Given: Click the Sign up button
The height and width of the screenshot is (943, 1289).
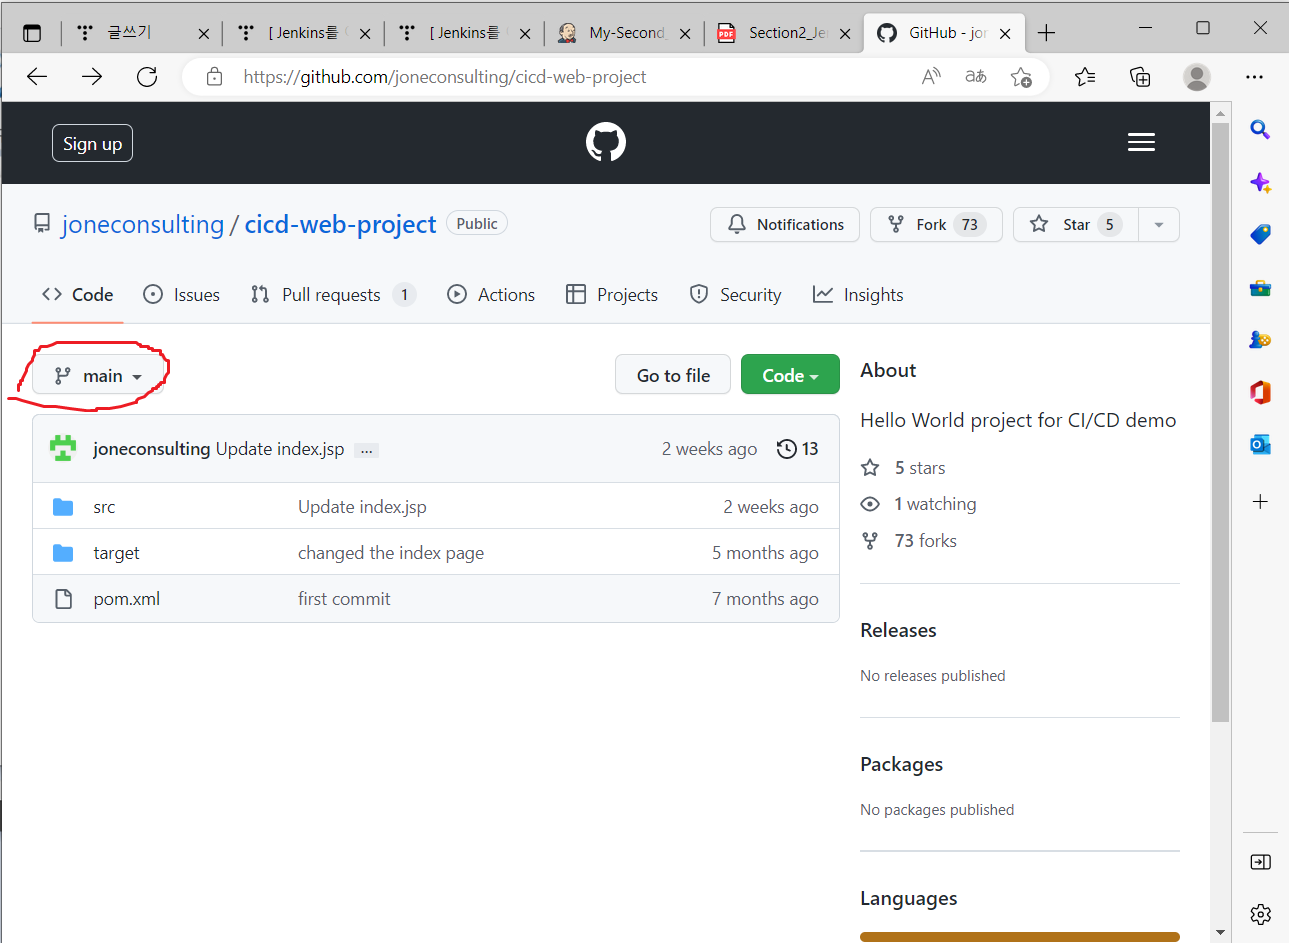Looking at the screenshot, I should [x=92, y=143].
